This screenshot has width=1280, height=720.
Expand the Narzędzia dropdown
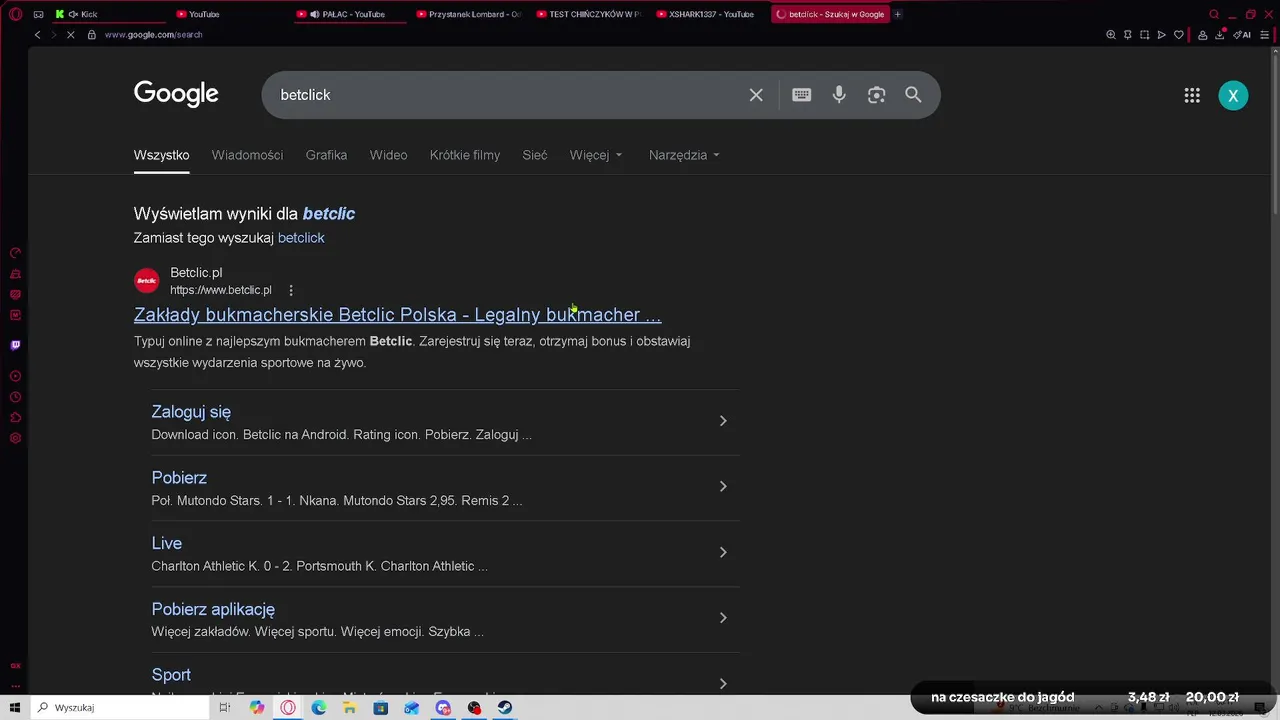click(684, 155)
